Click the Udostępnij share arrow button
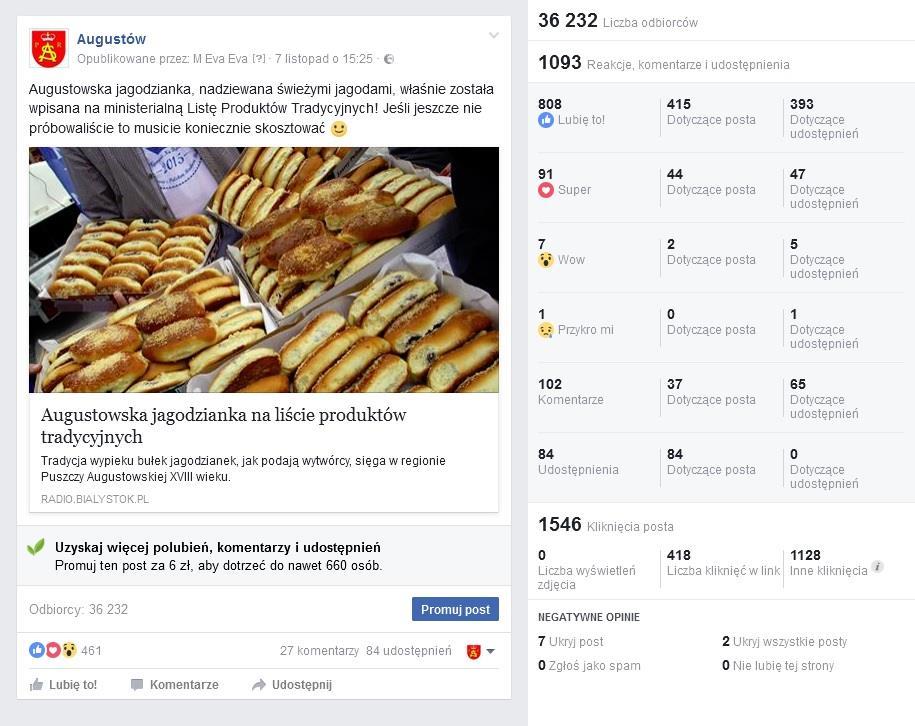915x726 pixels. pos(292,685)
